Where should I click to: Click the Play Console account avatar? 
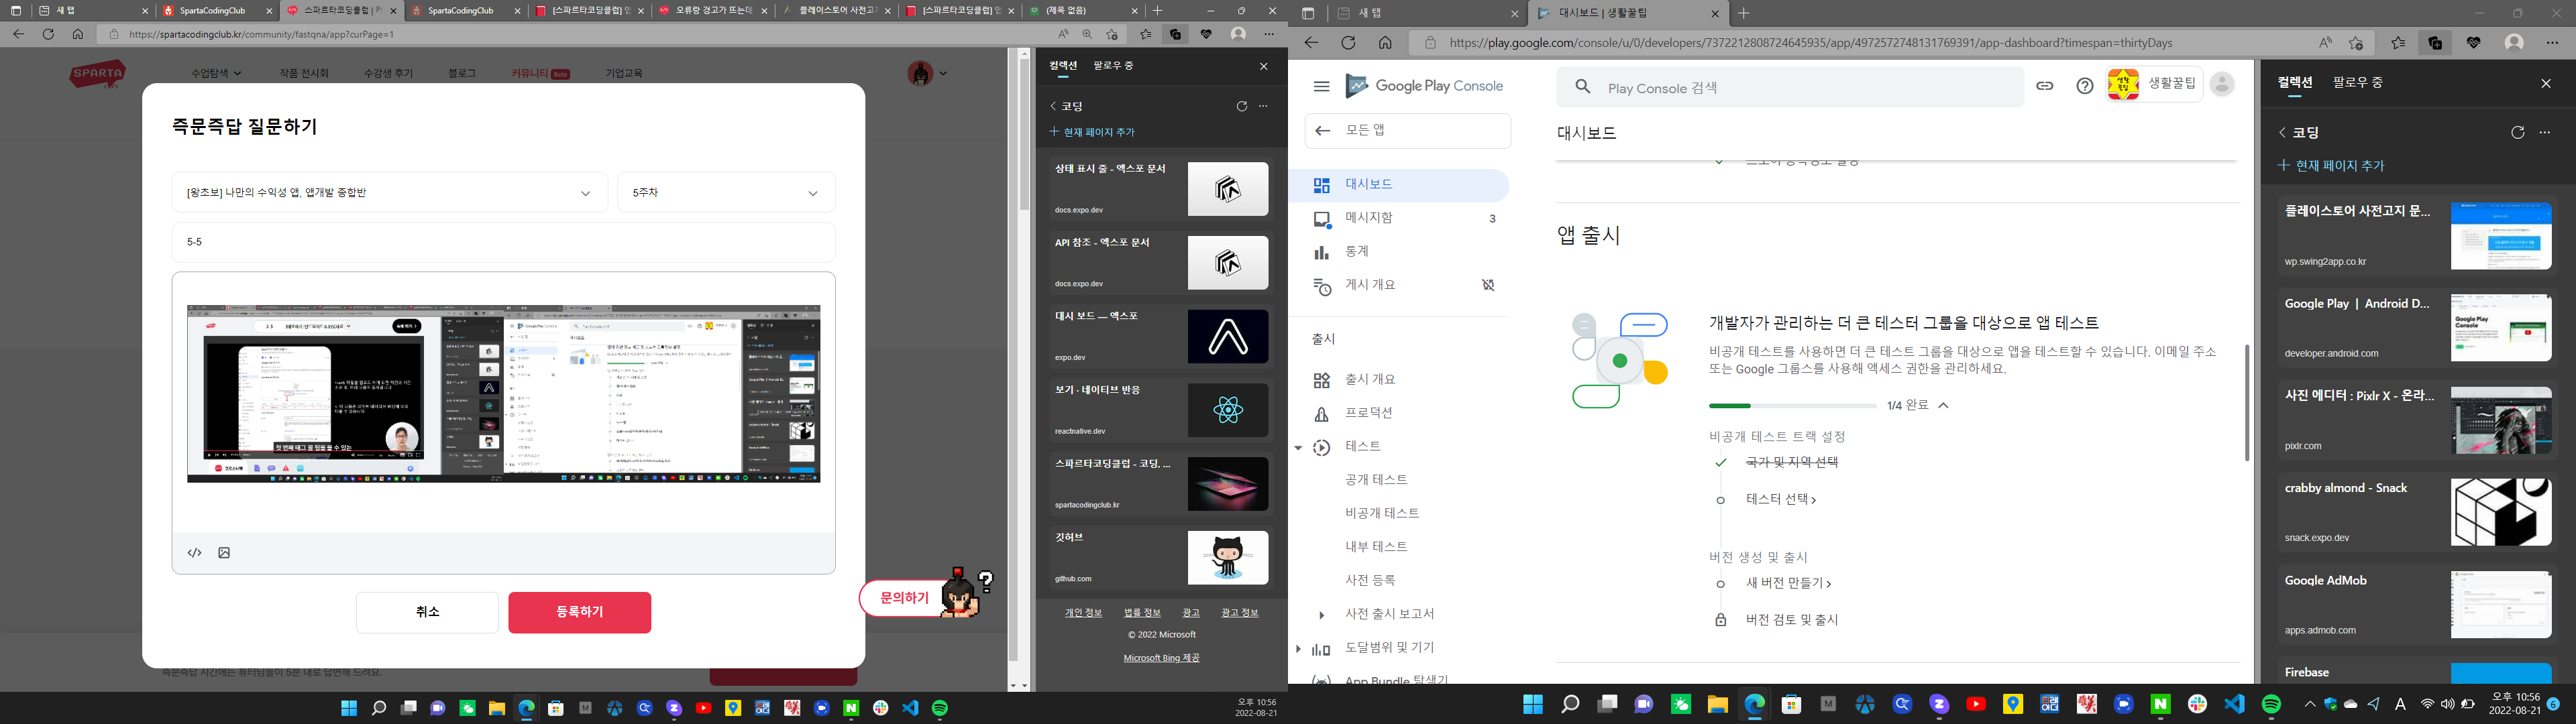2222,85
